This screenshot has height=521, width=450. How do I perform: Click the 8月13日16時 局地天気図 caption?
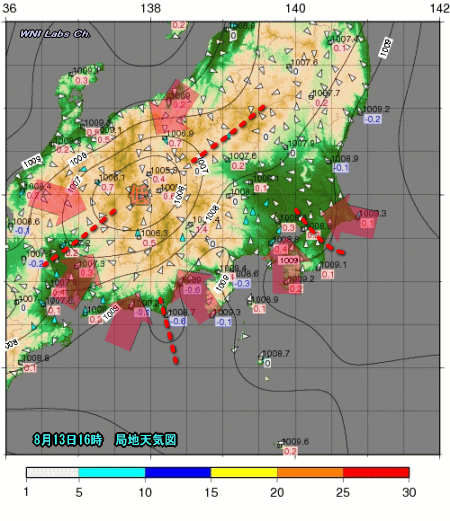105,440
